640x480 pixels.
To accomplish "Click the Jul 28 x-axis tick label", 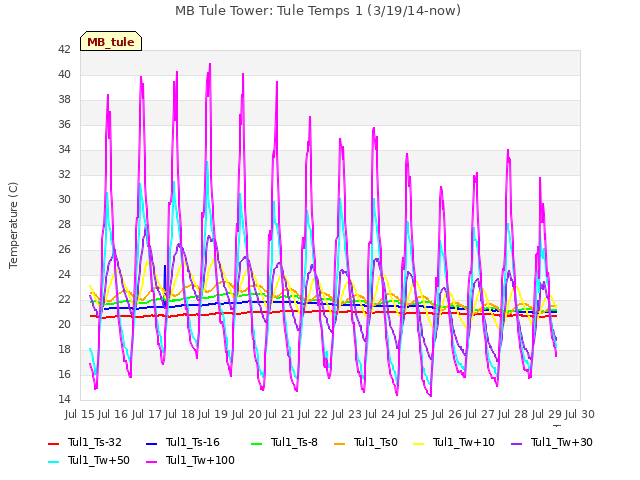I will [x=513, y=414].
